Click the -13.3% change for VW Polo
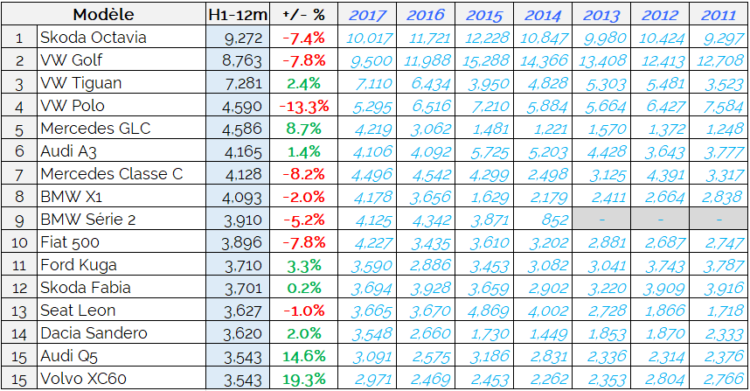Image resolution: width=750 pixels, height=391 pixels. coord(303,106)
